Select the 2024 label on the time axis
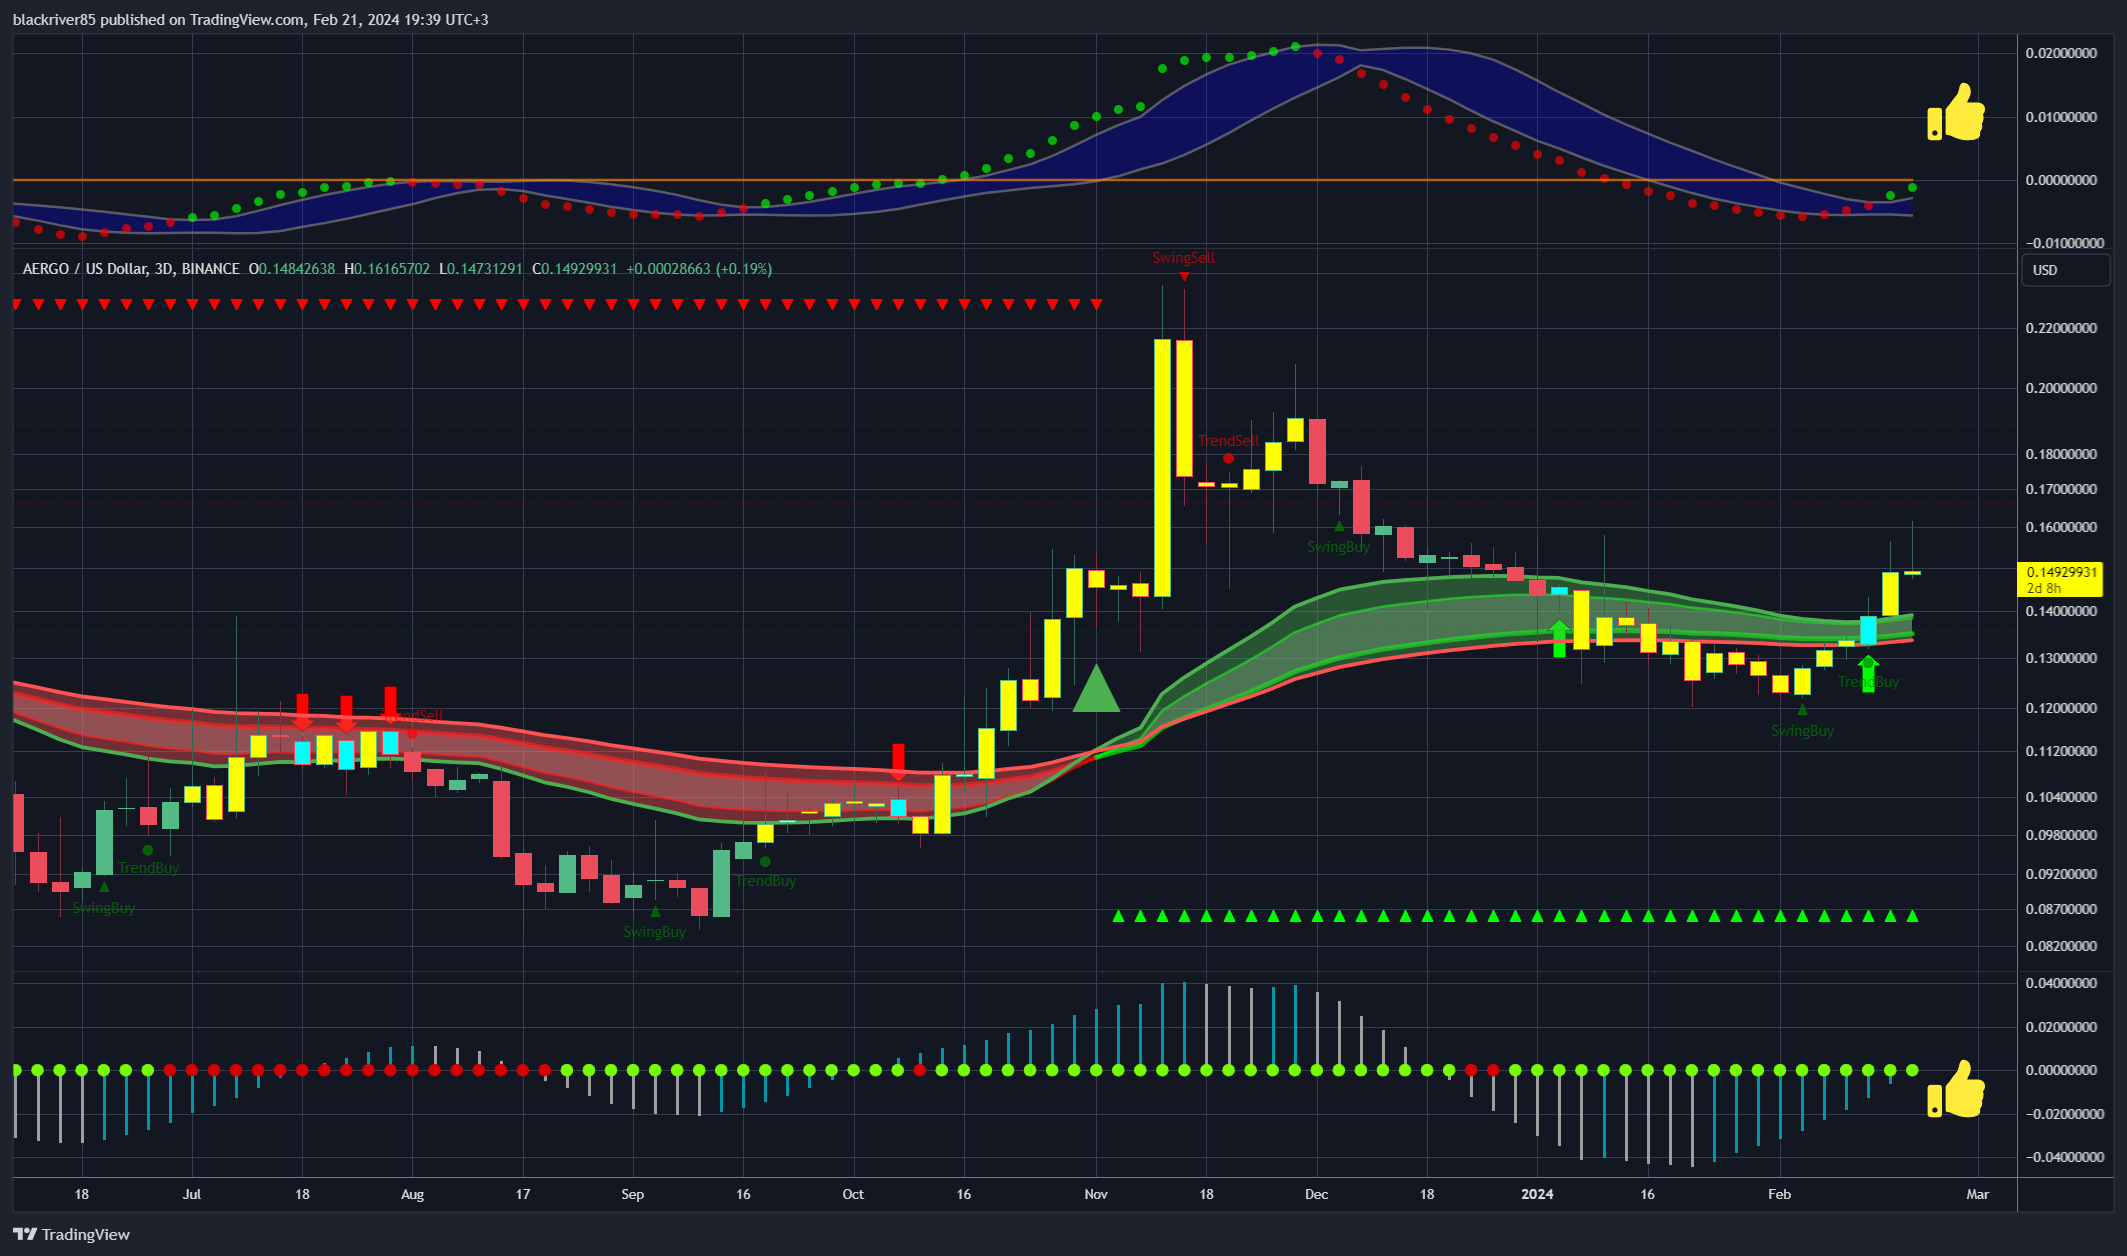This screenshot has height=1256, width=2127. click(1537, 1194)
